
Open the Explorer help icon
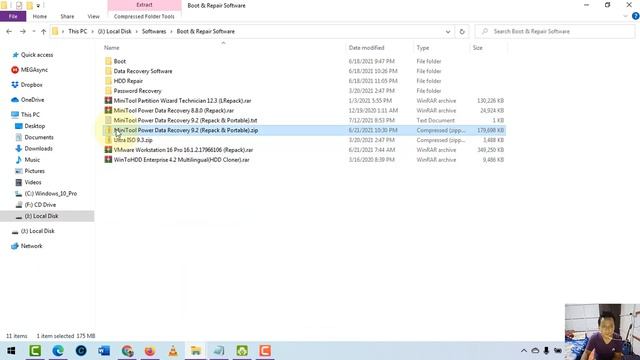(x=636, y=16)
